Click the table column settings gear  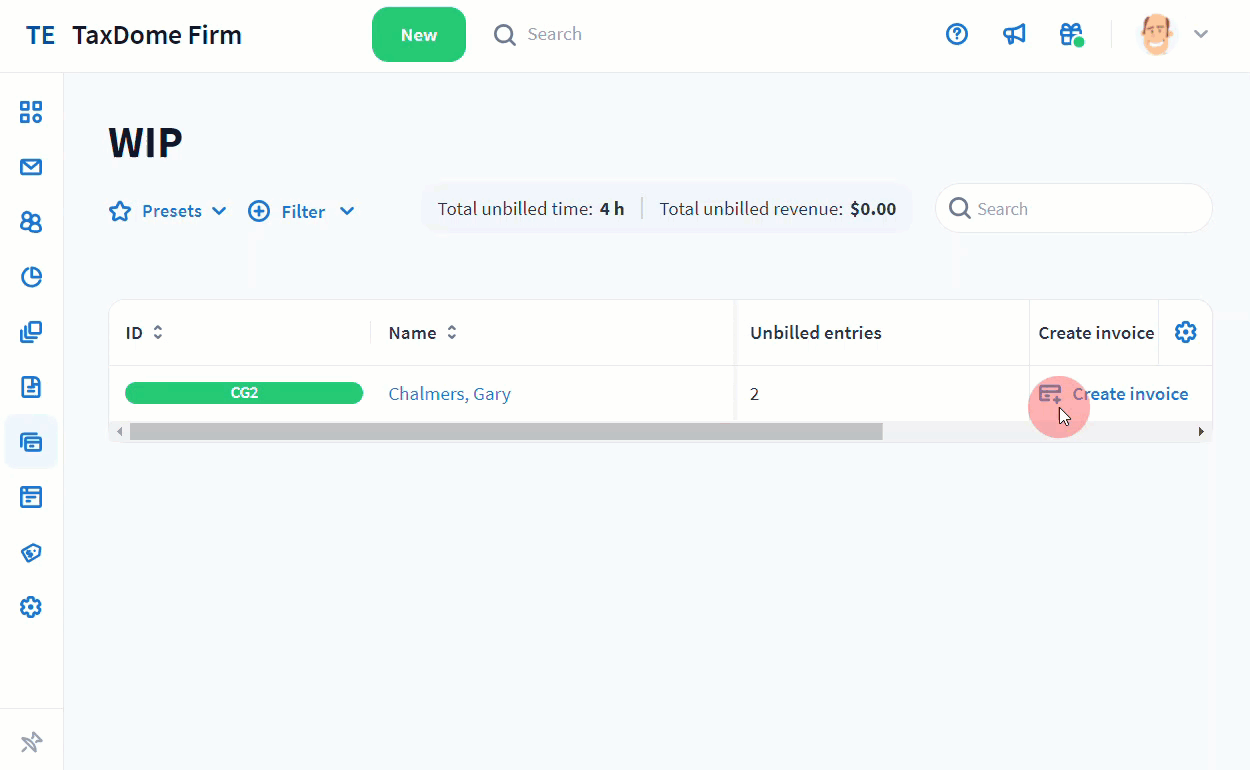(1185, 333)
